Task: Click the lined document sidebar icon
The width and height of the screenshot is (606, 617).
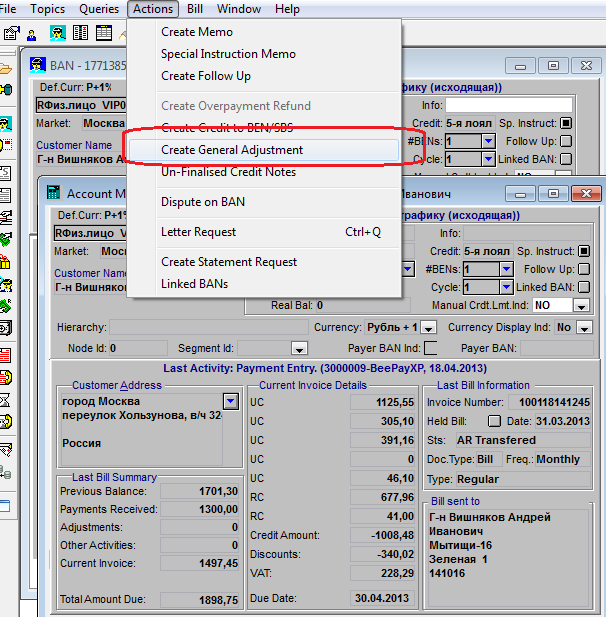Action: (x=6, y=195)
